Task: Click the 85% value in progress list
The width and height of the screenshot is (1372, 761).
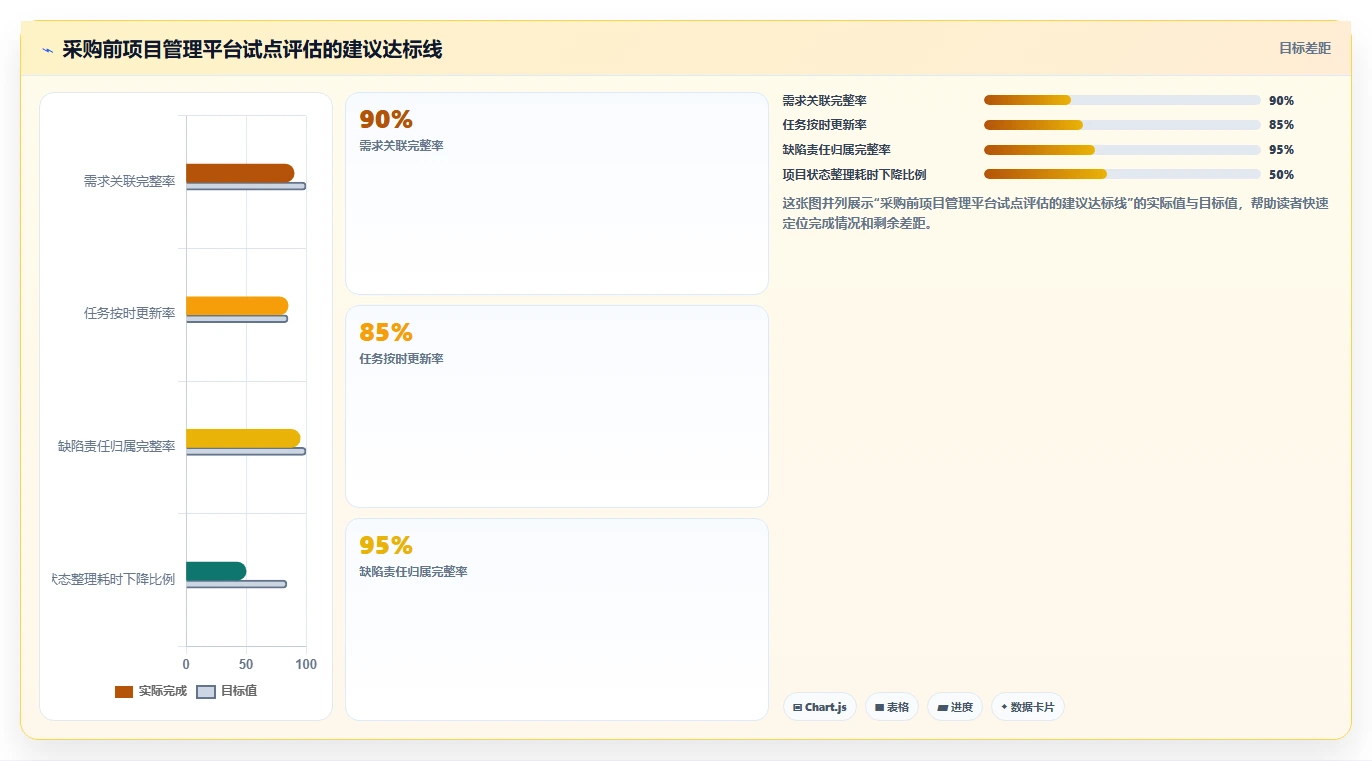Action: pyautogui.click(x=1281, y=125)
